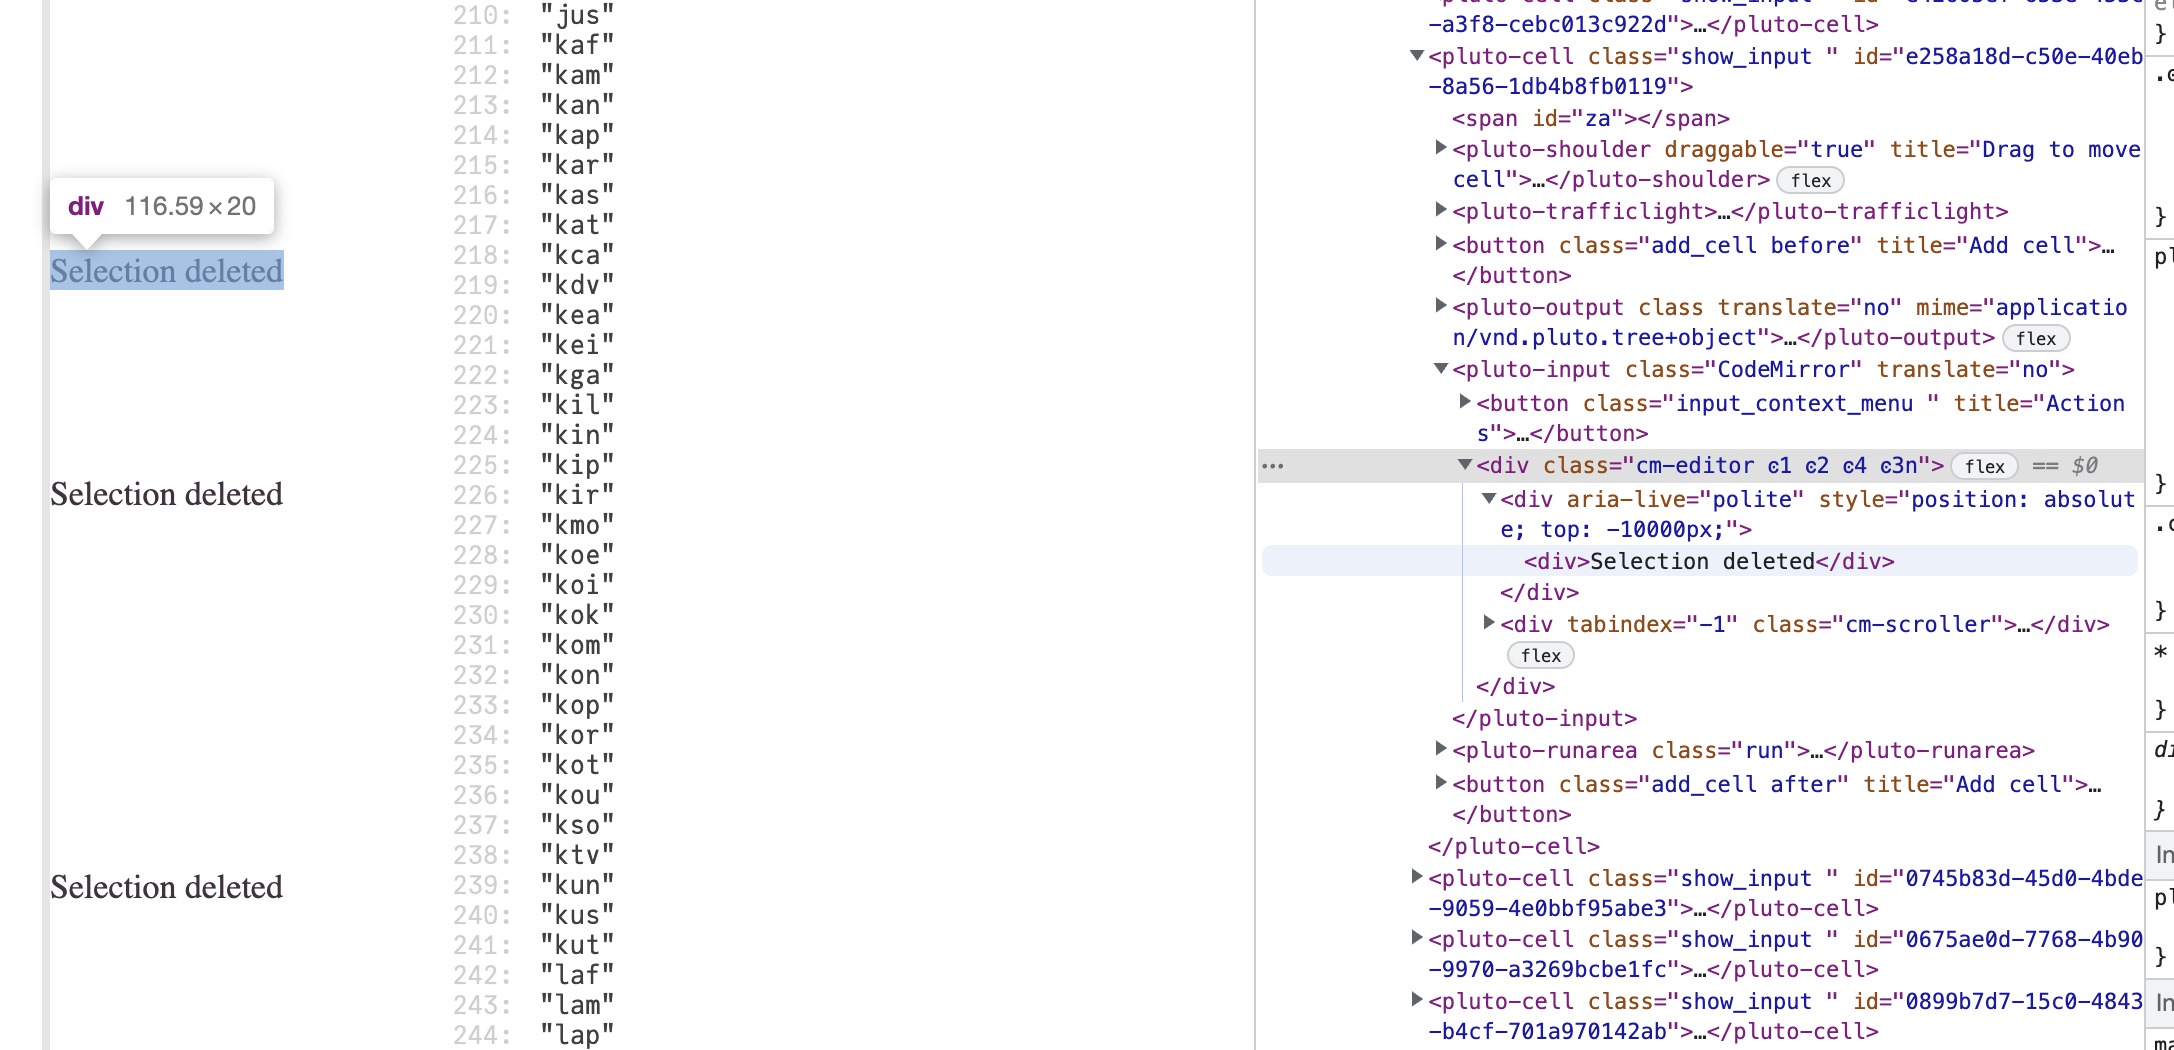Collapse the pluto-input element

point(1439,369)
